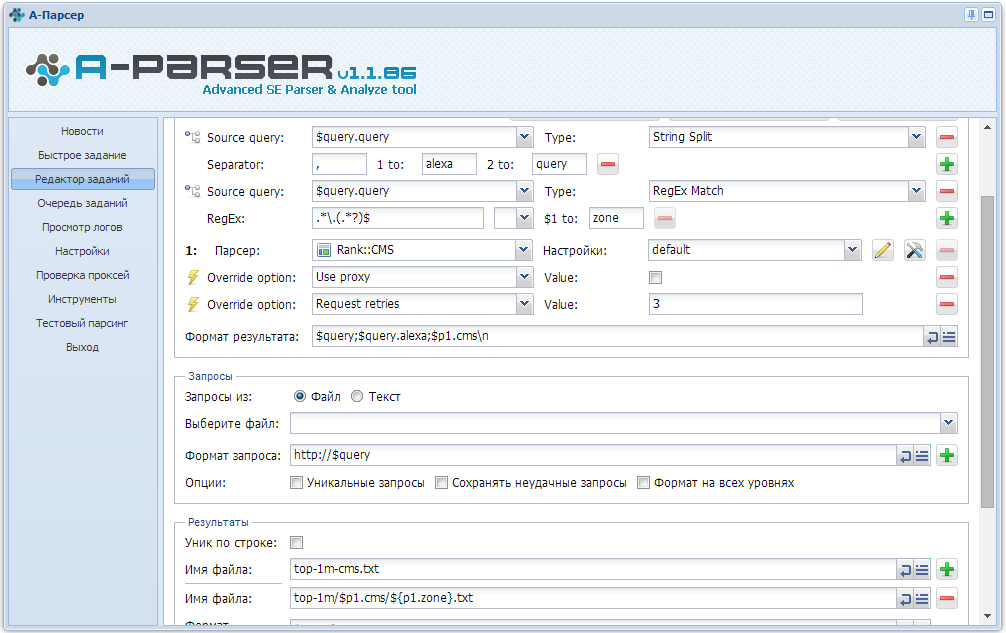
Task: Remove the String Split query builder row
Action: coord(946,137)
